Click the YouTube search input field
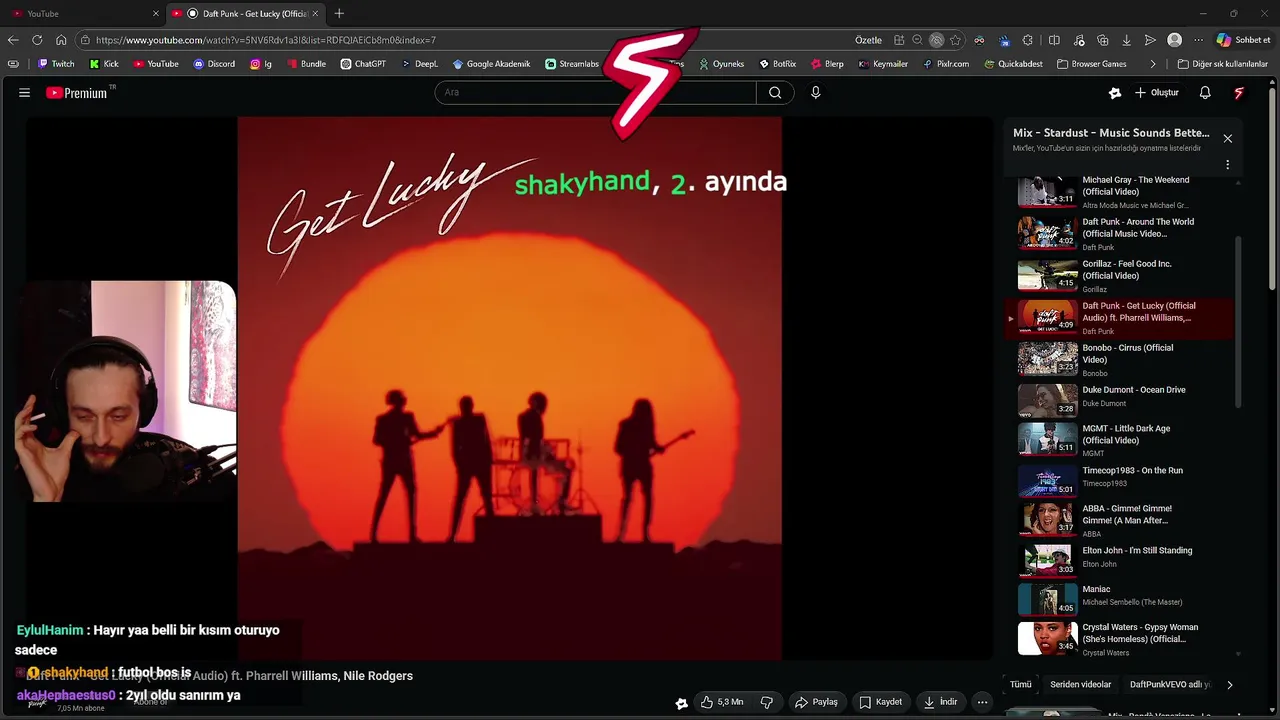 point(595,92)
